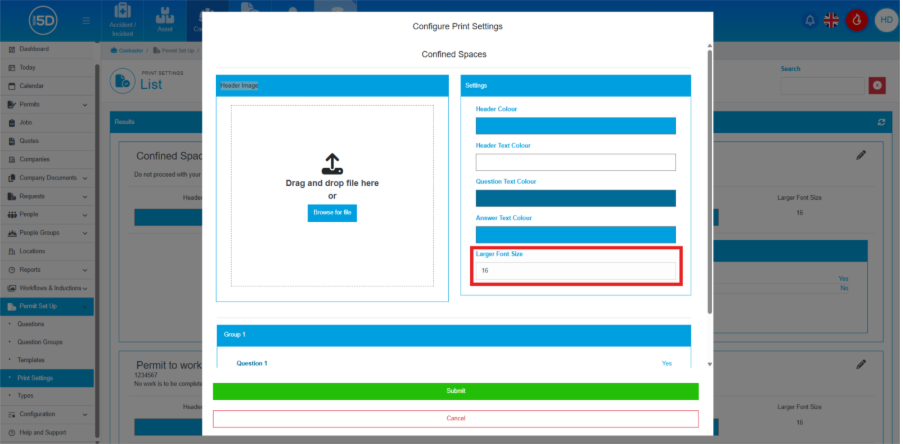Click the Search input field

(x=822, y=86)
